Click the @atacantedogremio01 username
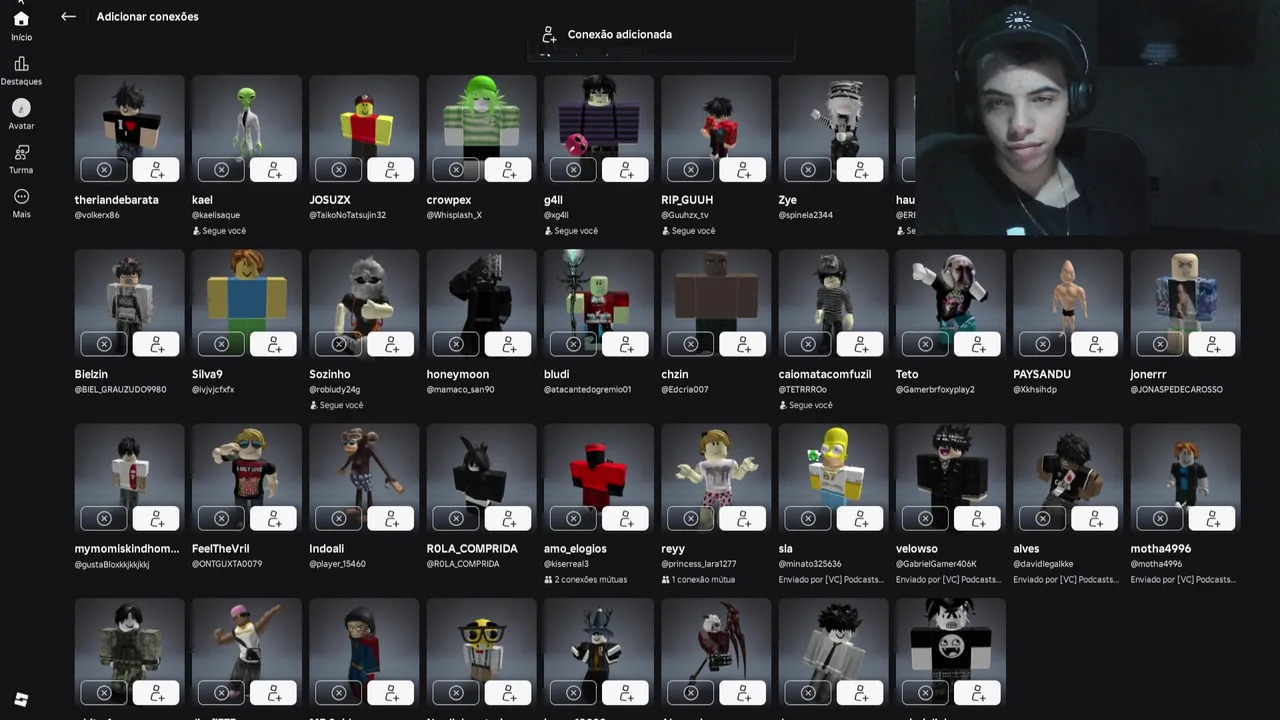 [x=588, y=389]
